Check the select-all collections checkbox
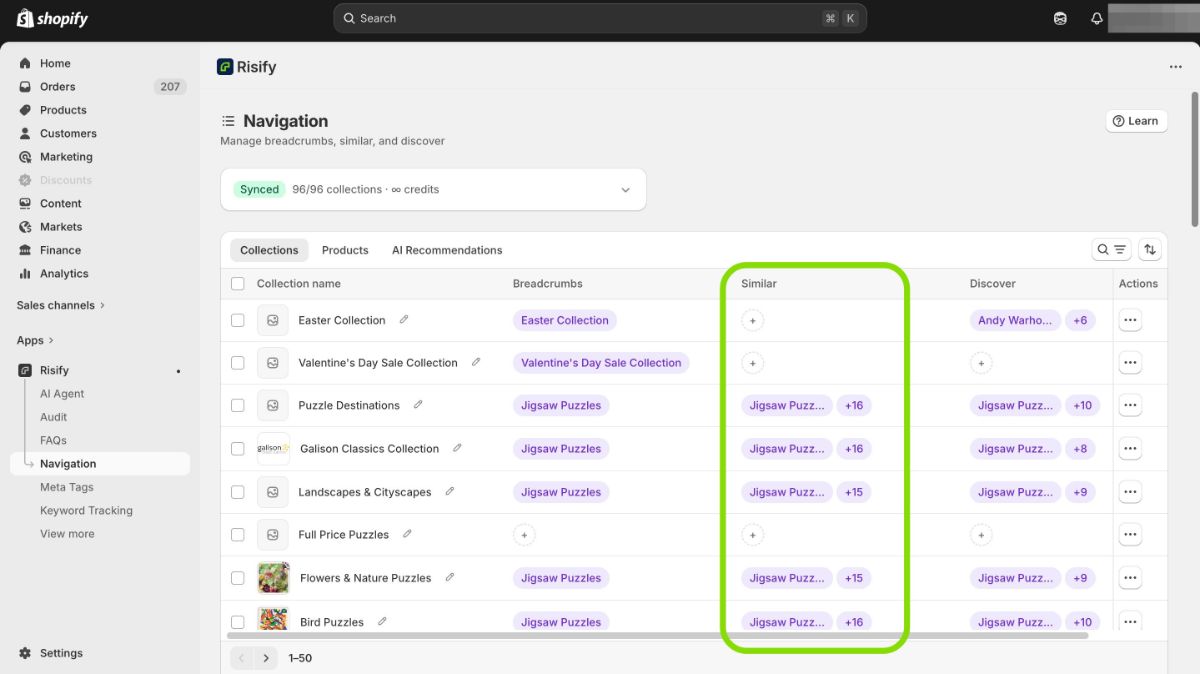The width and height of the screenshot is (1200, 674). point(238,284)
